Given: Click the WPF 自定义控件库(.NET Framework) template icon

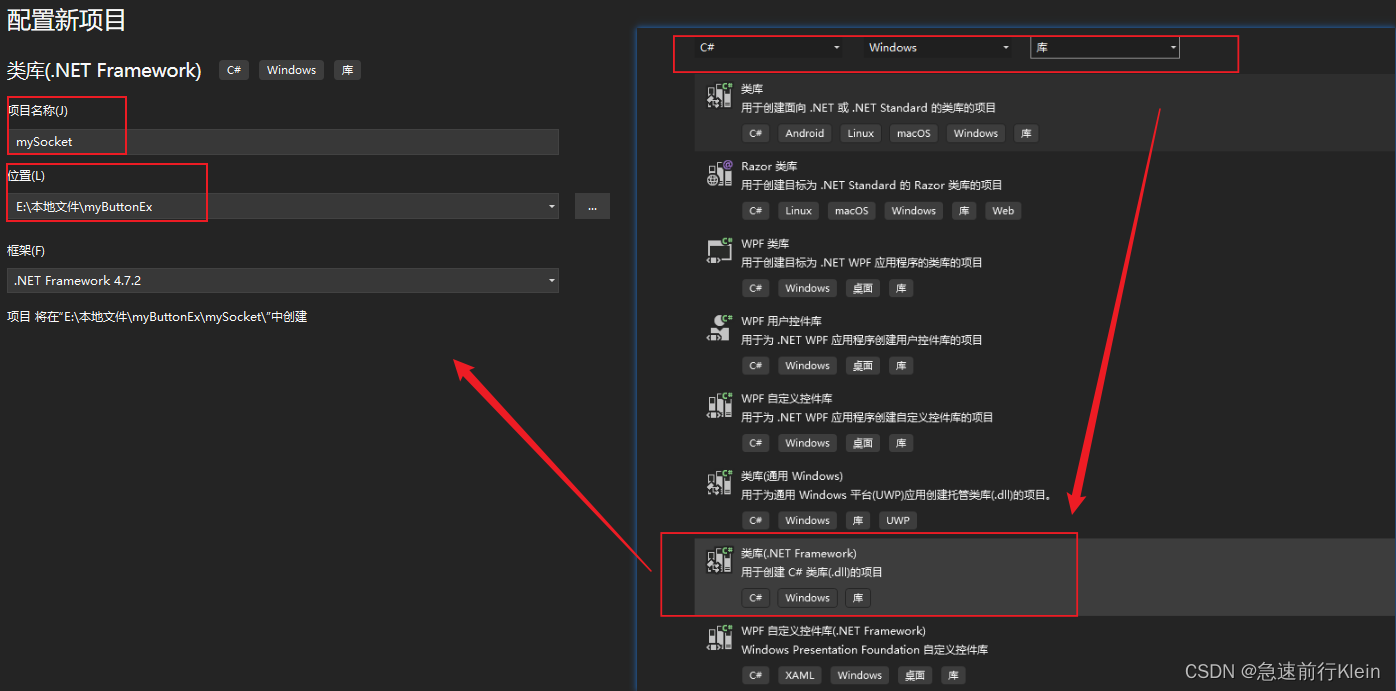Looking at the screenshot, I should click(x=718, y=640).
